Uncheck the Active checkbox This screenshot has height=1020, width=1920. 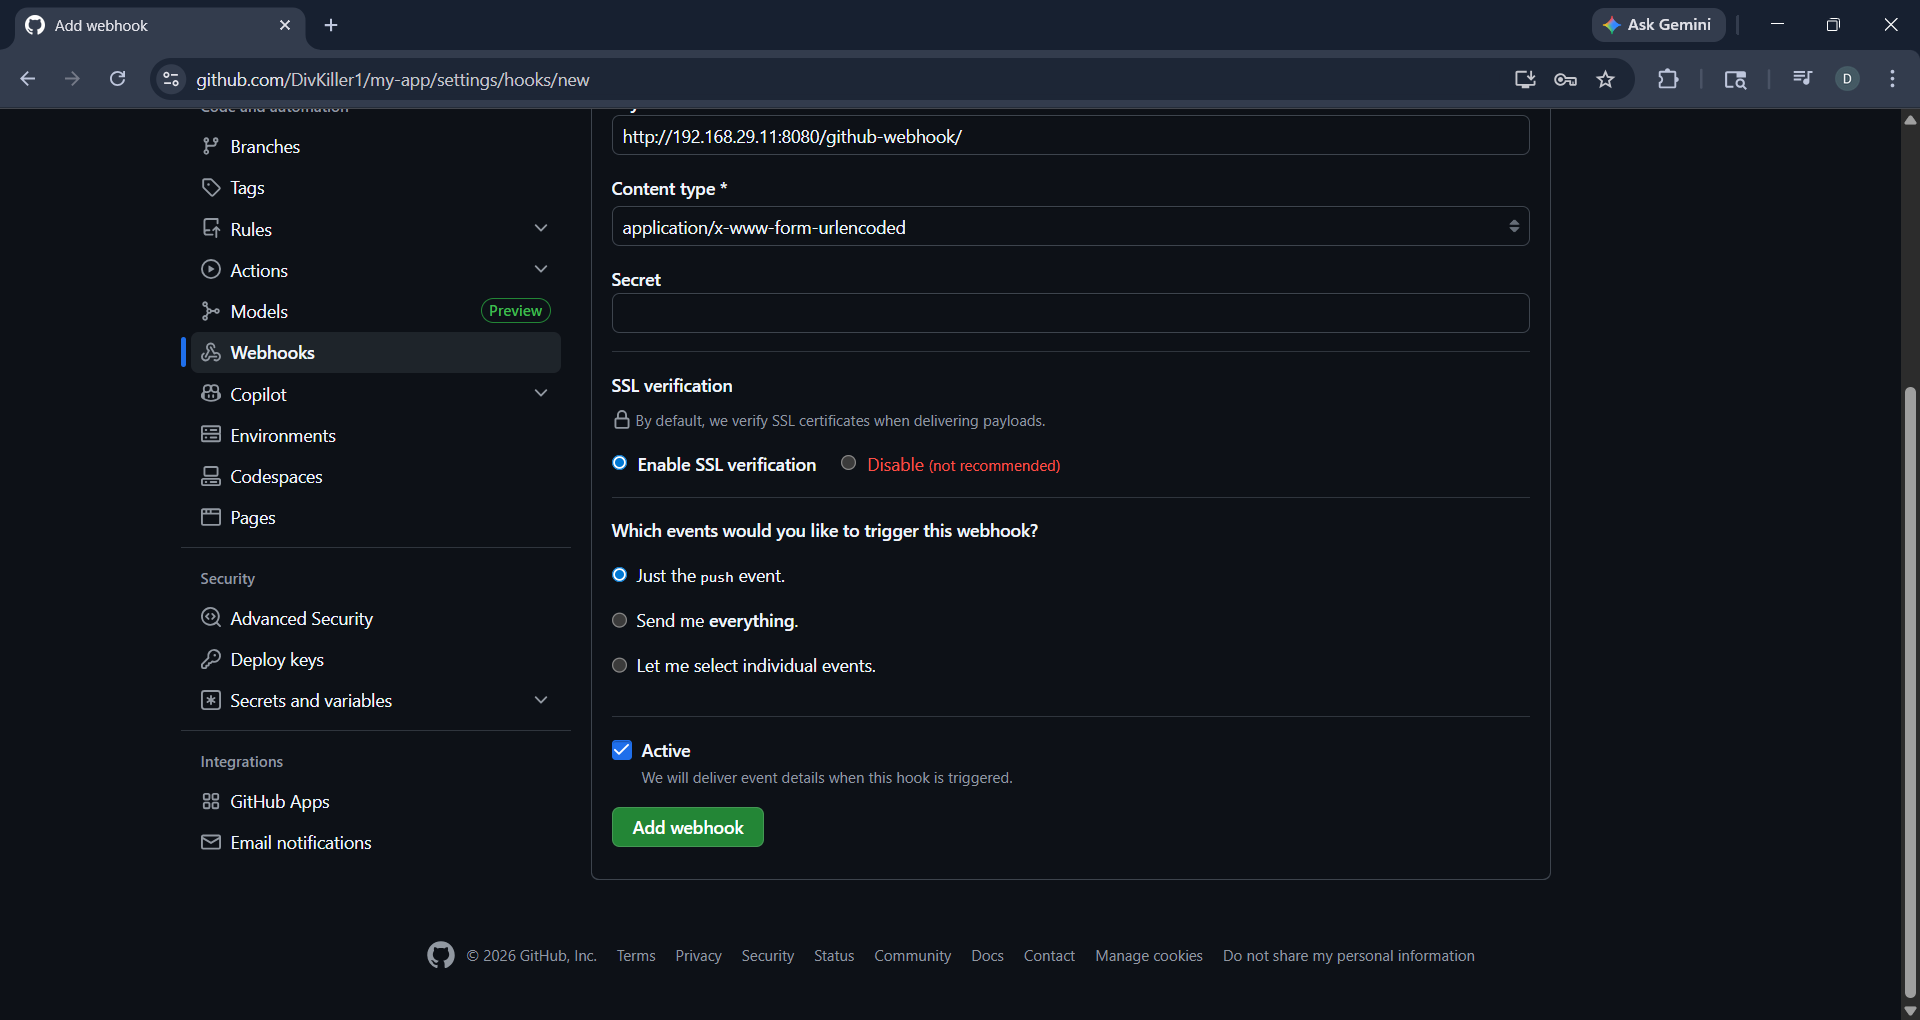click(621, 749)
